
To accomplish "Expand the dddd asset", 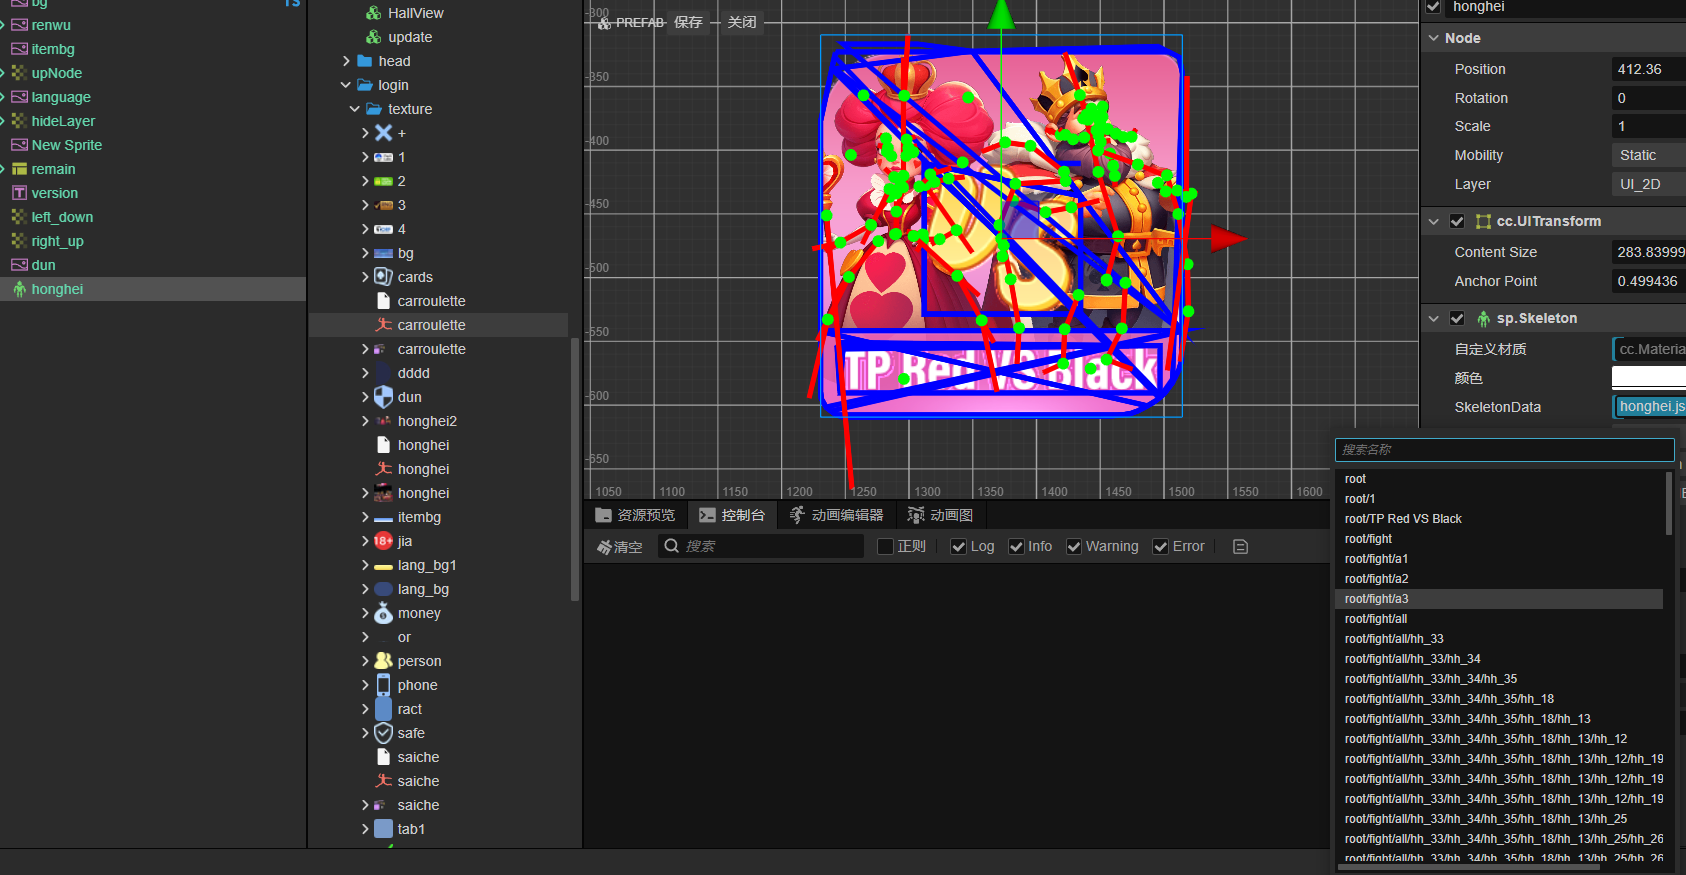I will pos(365,373).
